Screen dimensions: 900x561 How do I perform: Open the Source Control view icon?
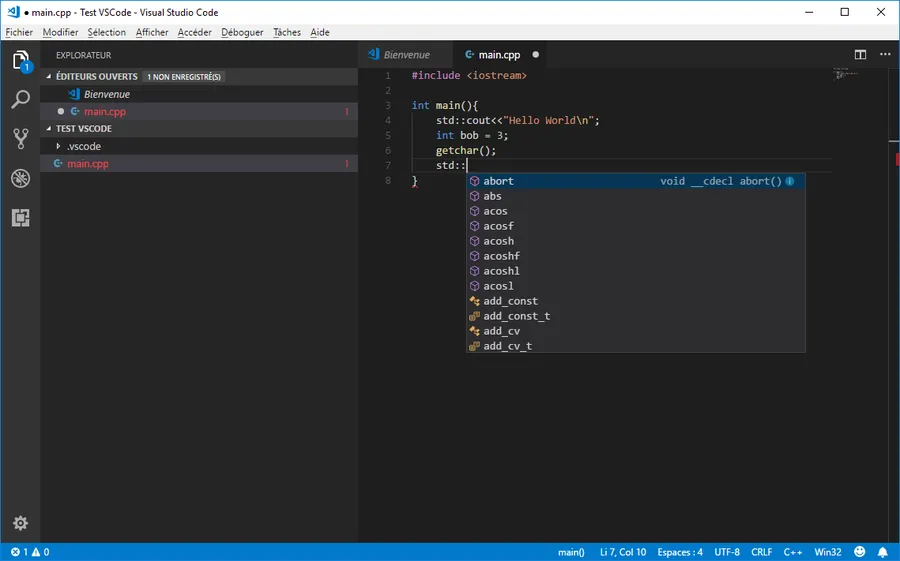click(x=20, y=139)
